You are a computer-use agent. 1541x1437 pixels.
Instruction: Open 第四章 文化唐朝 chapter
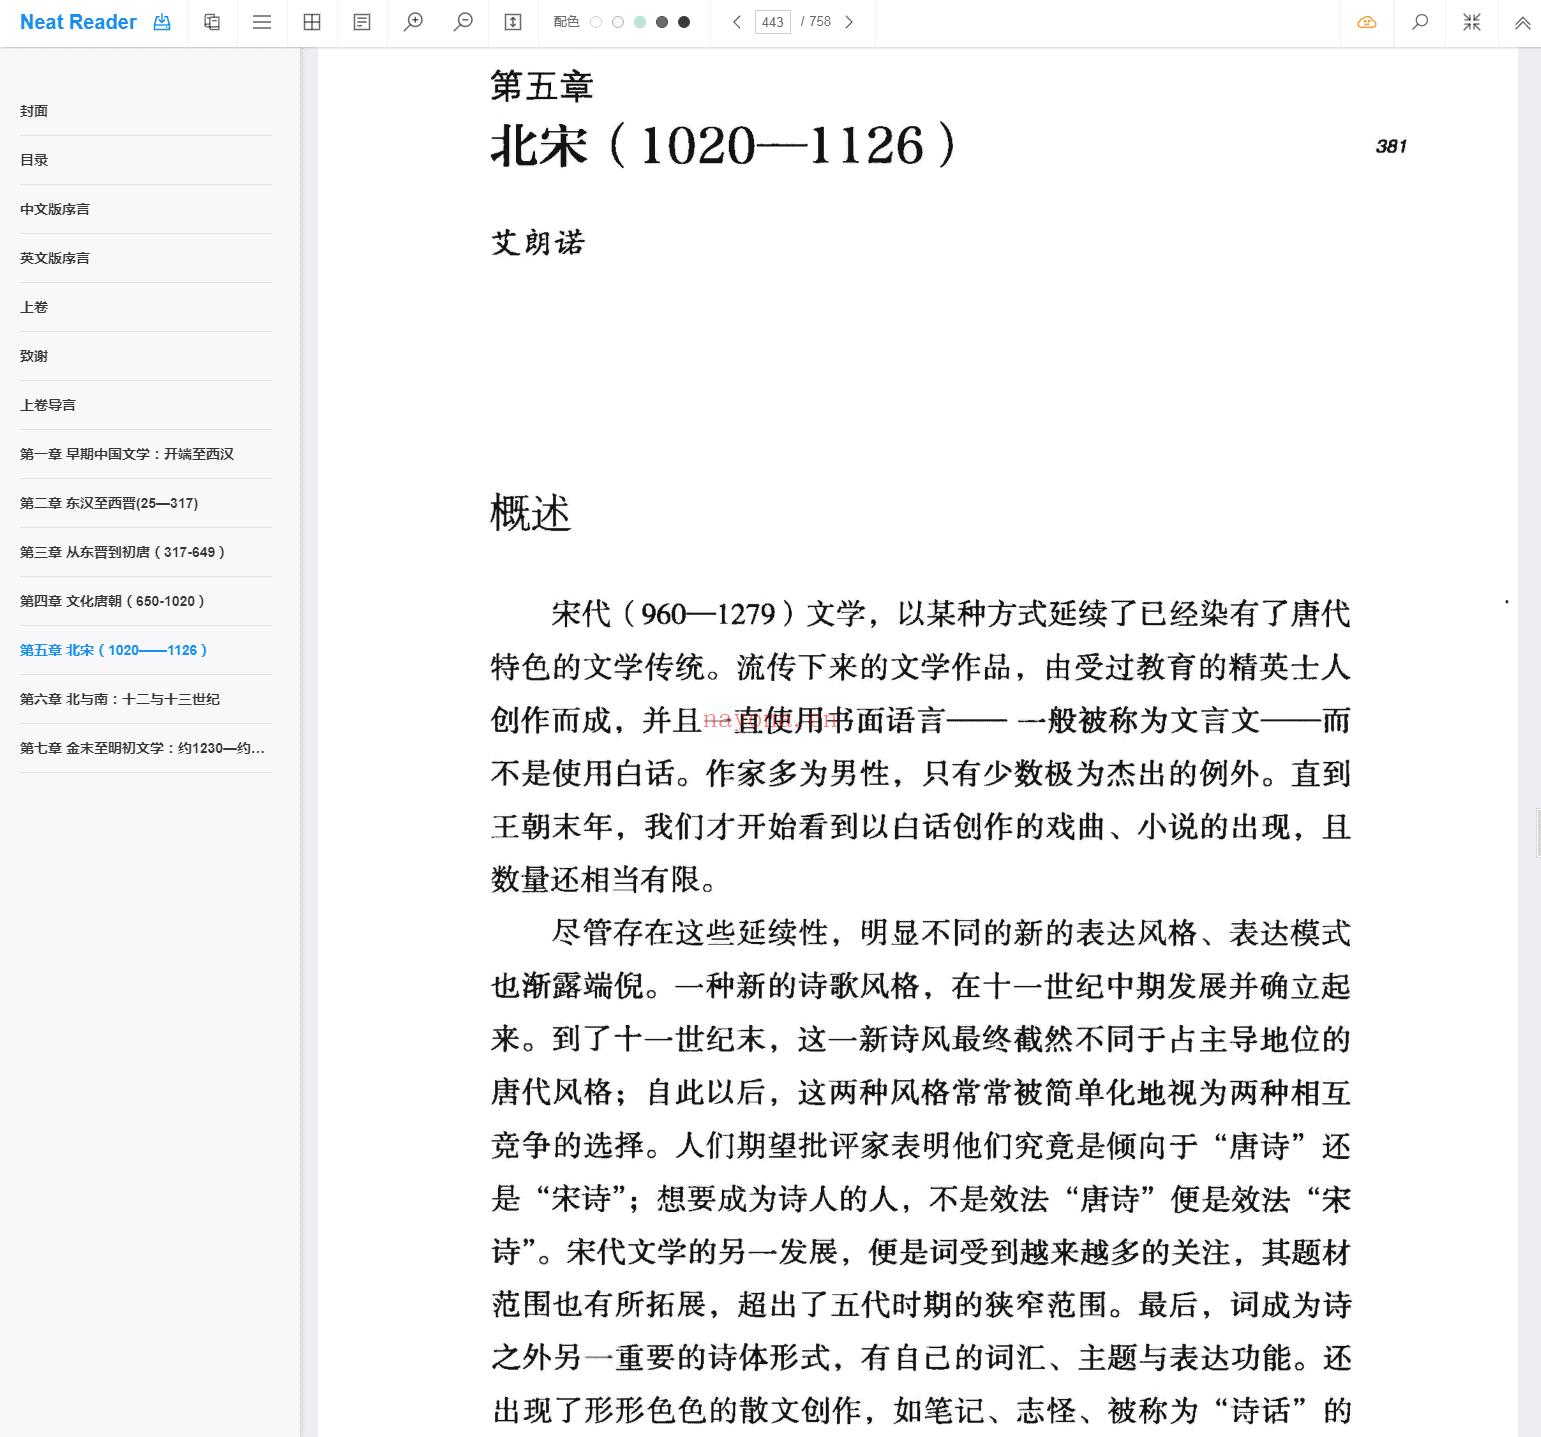click(146, 601)
